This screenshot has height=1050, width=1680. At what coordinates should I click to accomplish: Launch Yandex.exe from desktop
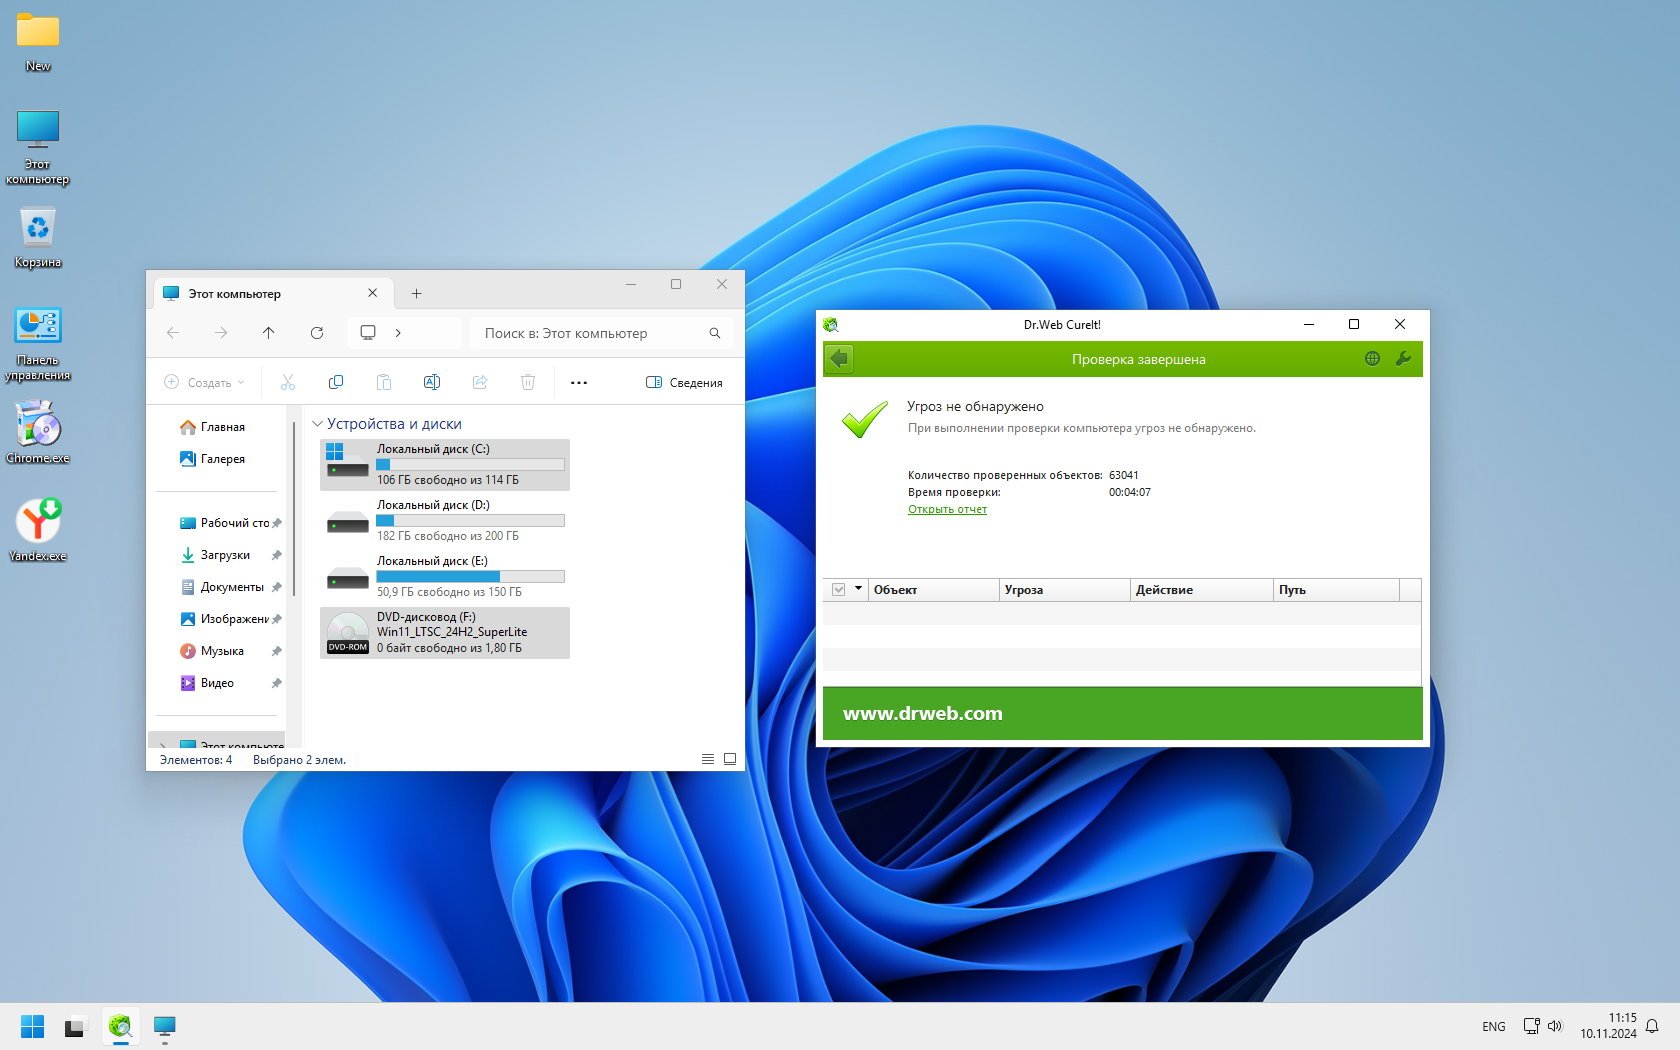tap(38, 530)
